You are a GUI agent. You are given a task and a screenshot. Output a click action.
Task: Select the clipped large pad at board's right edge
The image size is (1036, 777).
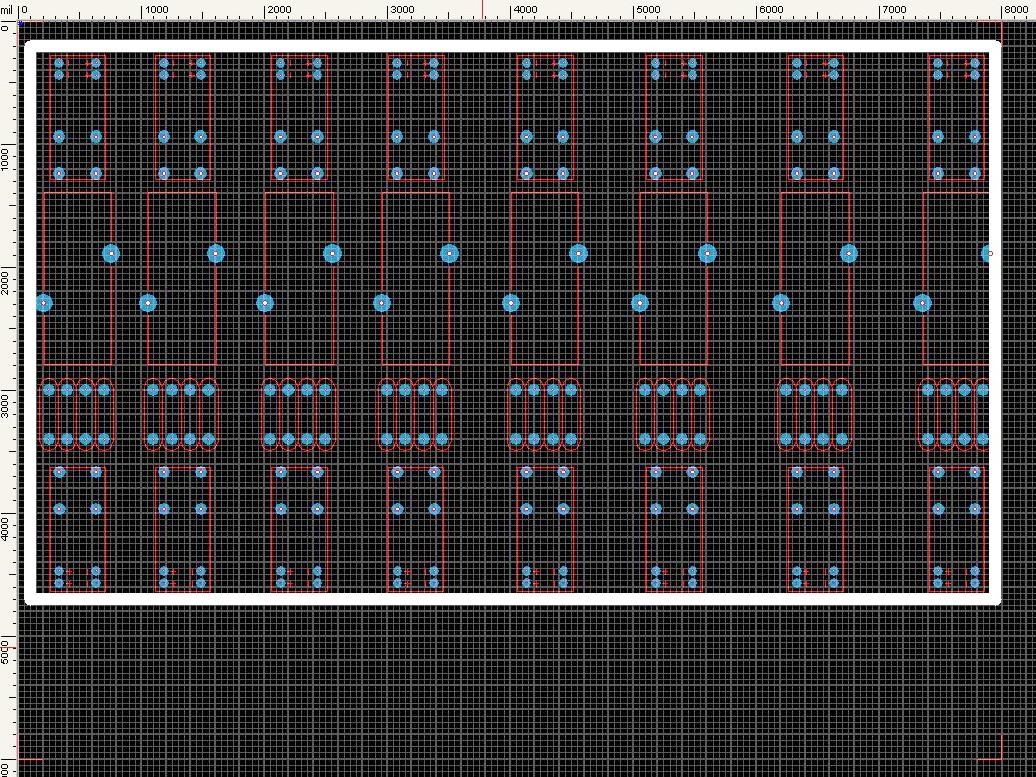(988, 254)
